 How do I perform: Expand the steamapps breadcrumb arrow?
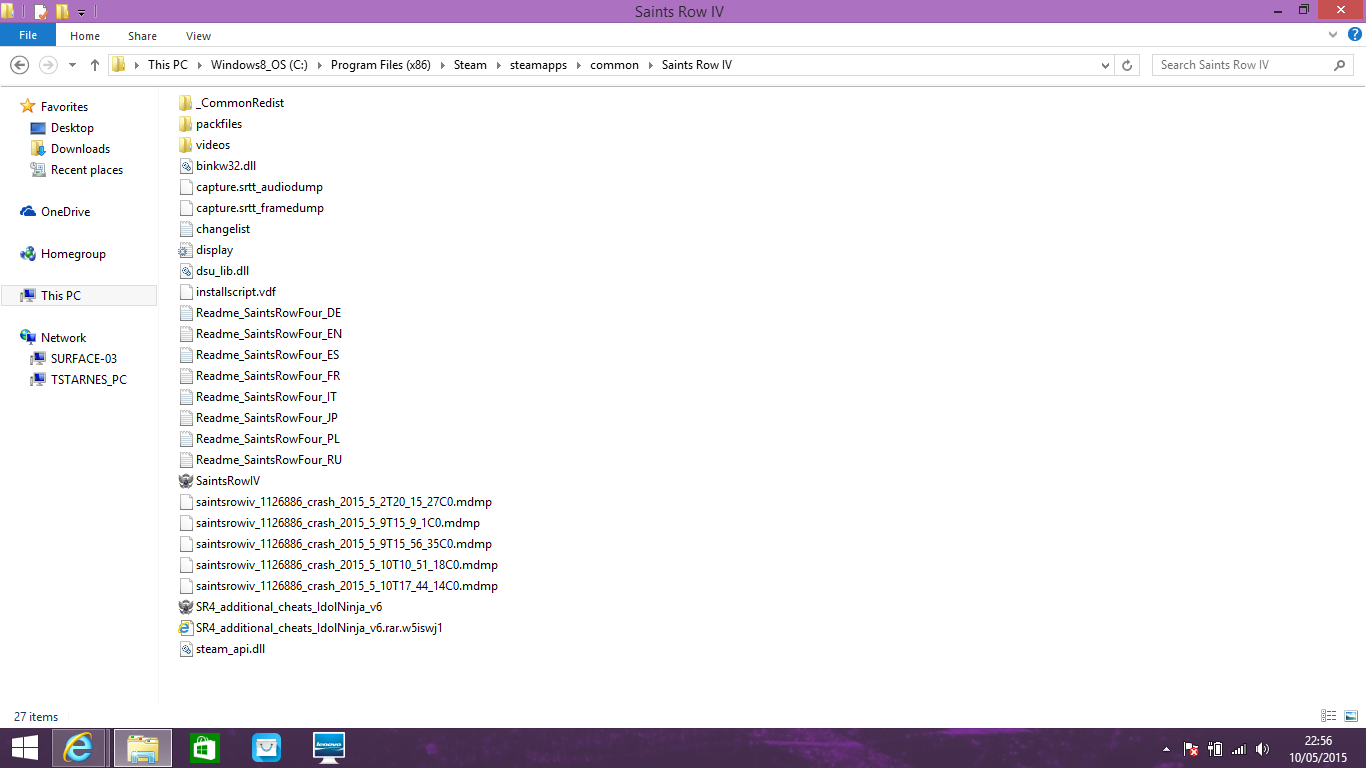[x=578, y=65]
